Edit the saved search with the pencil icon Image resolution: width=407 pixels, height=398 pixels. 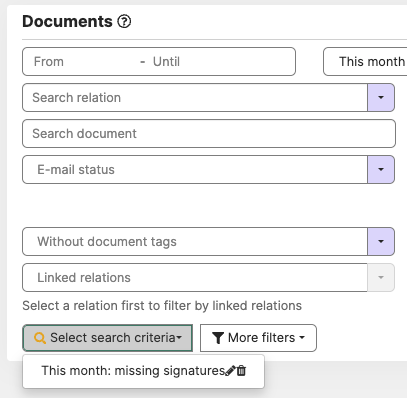pyautogui.click(x=230, y=371)
